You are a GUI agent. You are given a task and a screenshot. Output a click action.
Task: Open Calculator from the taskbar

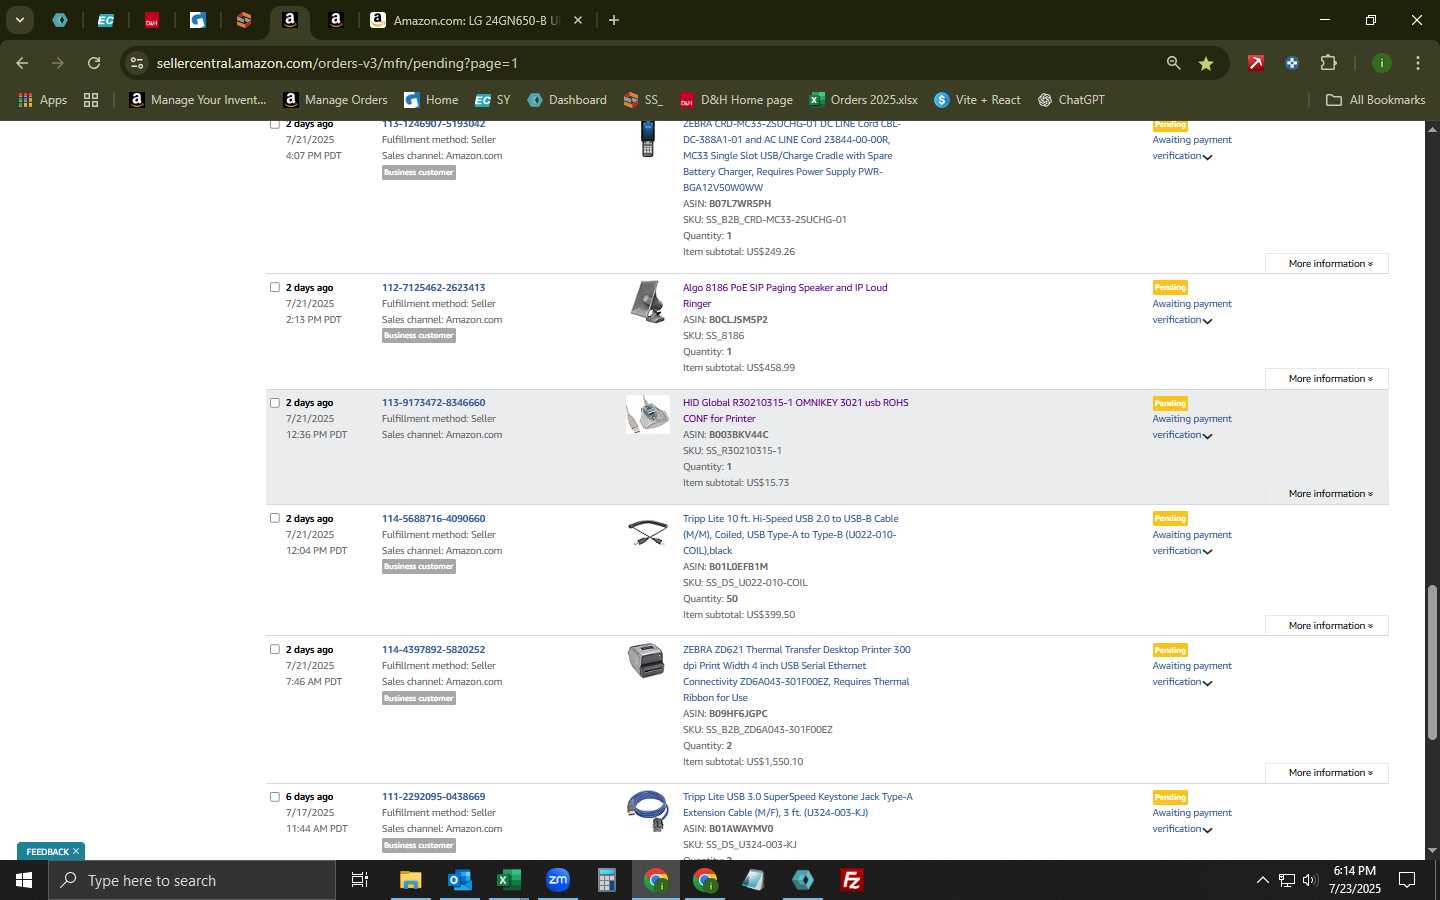606,880
